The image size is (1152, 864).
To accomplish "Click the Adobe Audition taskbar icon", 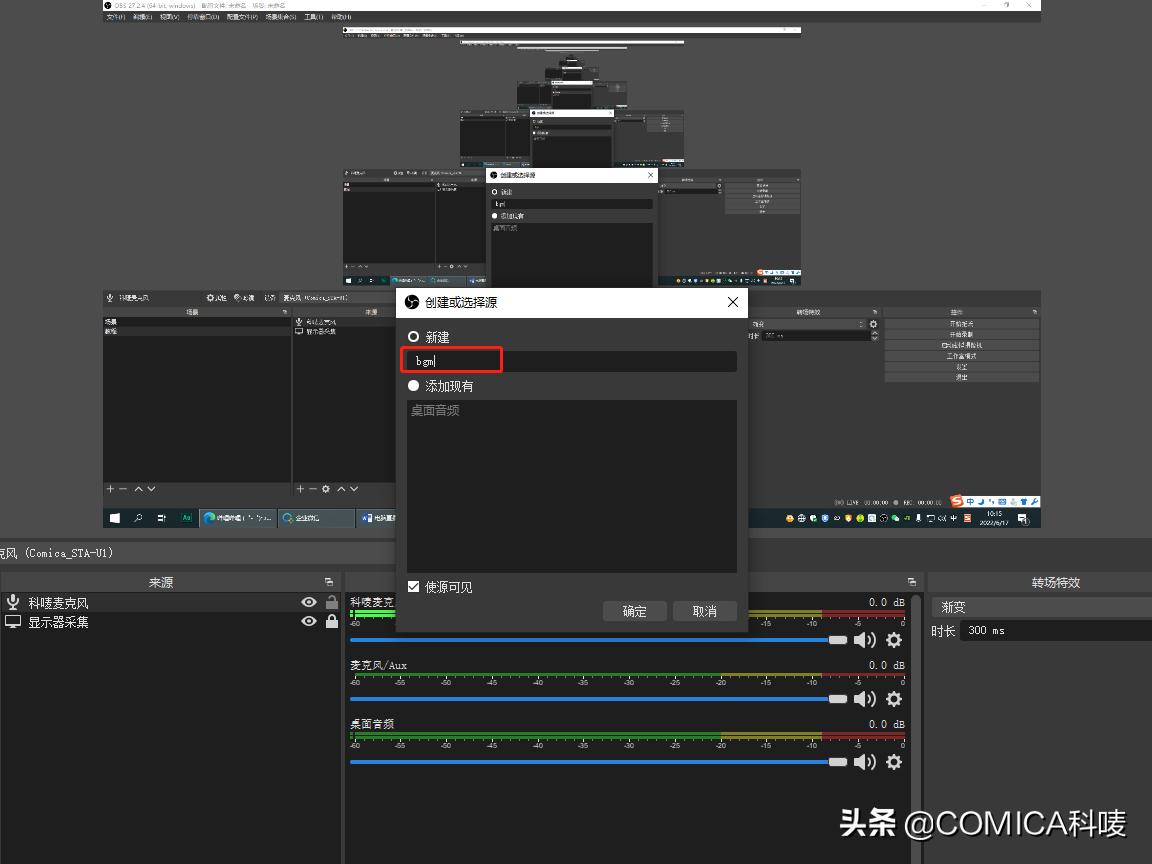I will coord(186,518).
